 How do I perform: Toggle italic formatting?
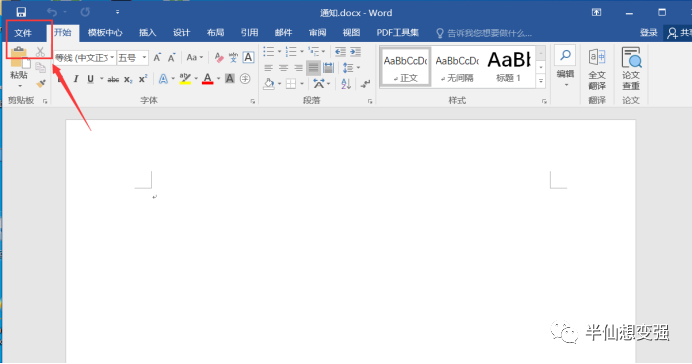click(x=76, y=79)
